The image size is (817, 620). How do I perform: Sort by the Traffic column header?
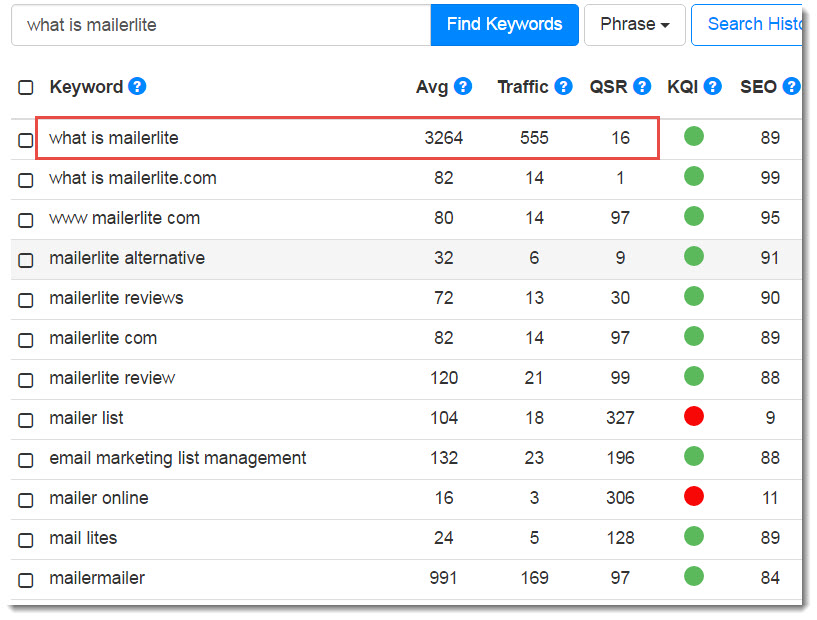[x=523, y=86]
